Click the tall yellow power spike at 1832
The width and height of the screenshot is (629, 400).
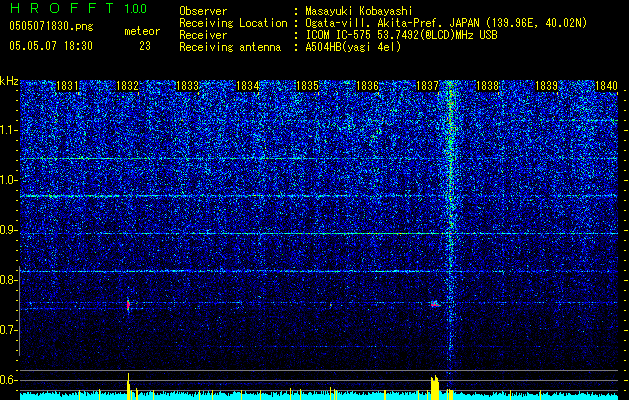[128, 386]
